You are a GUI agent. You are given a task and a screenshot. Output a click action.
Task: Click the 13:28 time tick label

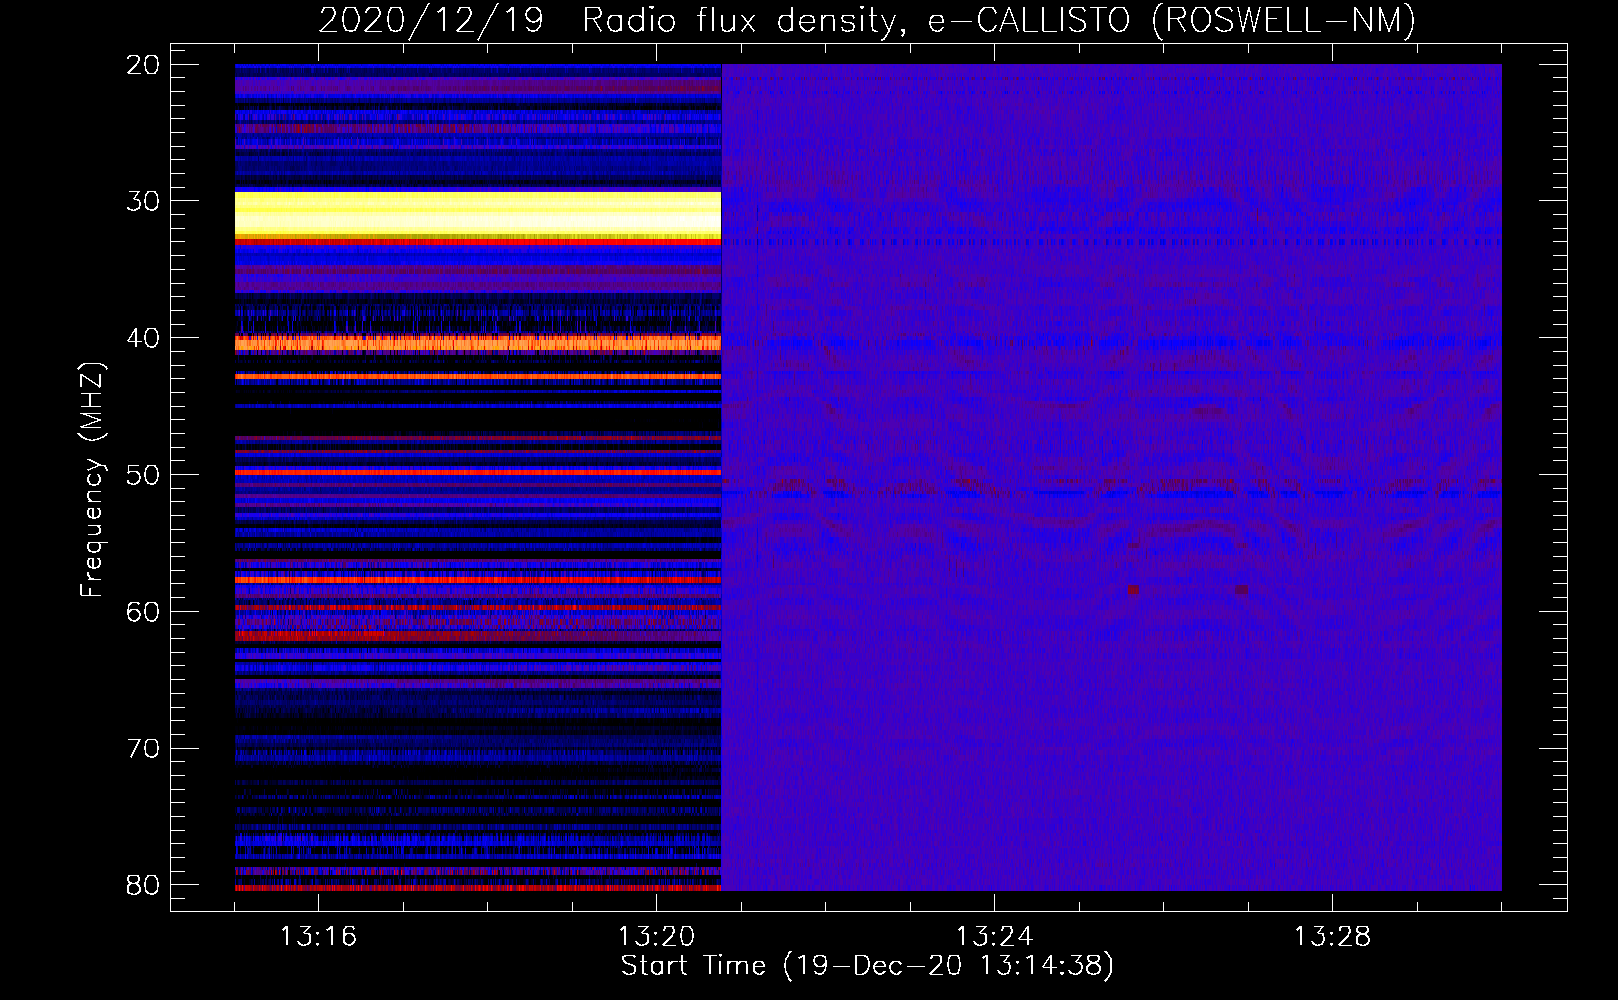tap(1332, 936)
